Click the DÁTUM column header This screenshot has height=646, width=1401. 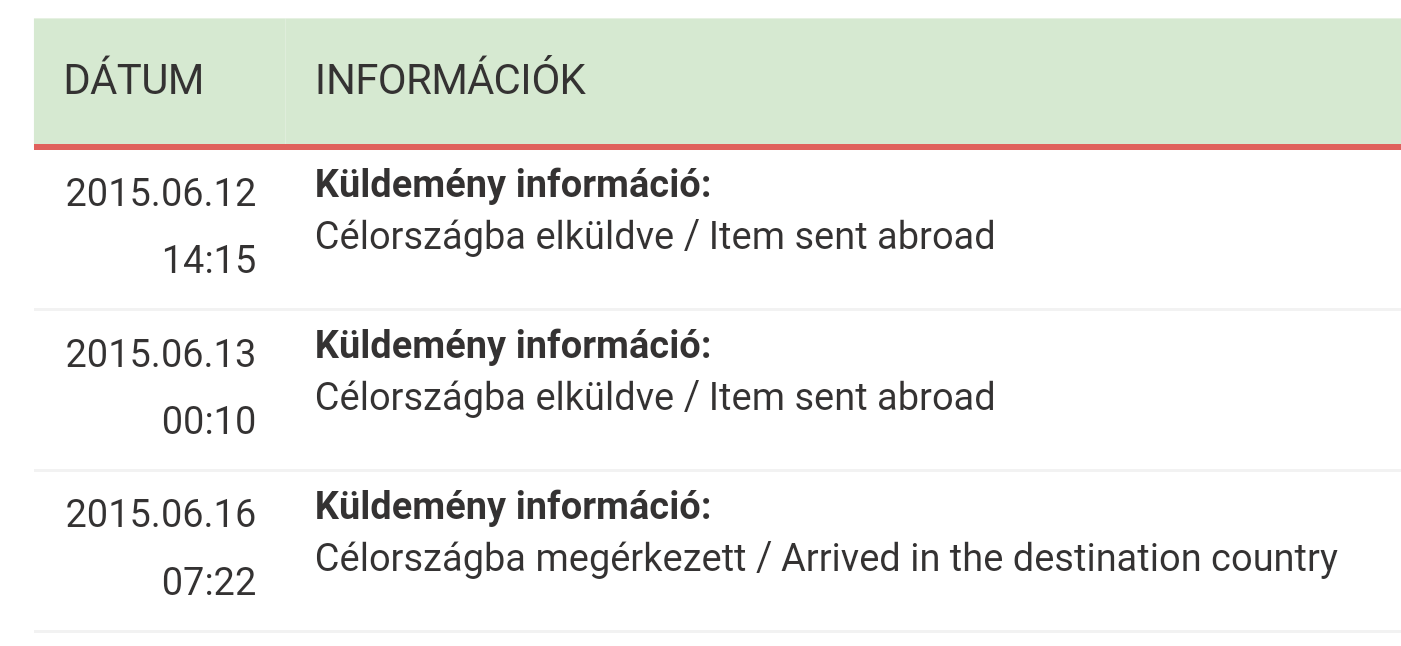tap(133, 80)
